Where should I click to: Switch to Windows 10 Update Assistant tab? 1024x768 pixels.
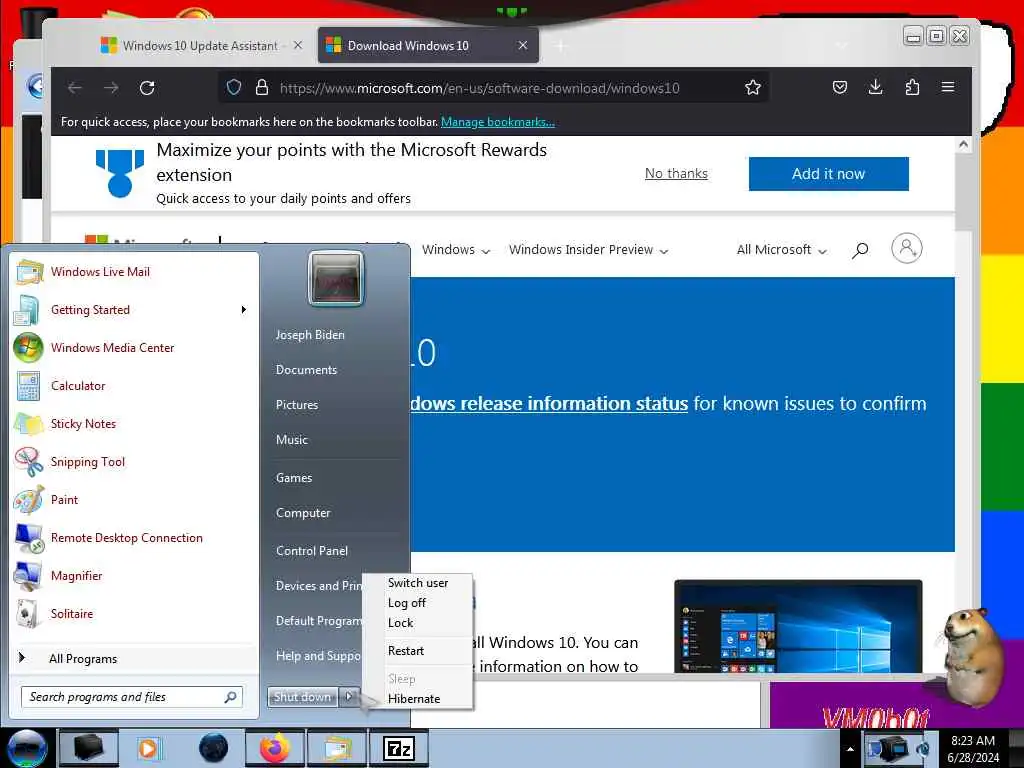(x=199, y=46)
